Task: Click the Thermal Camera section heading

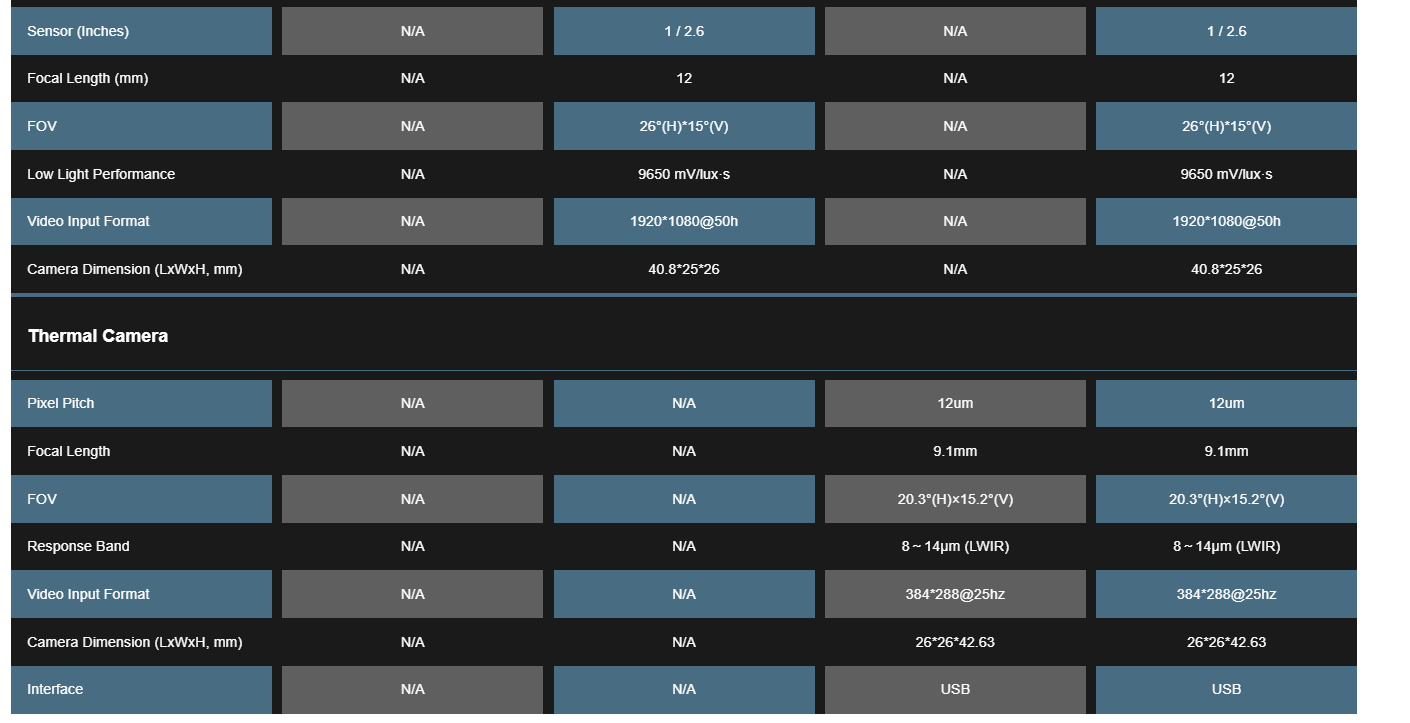Action: 98,336
